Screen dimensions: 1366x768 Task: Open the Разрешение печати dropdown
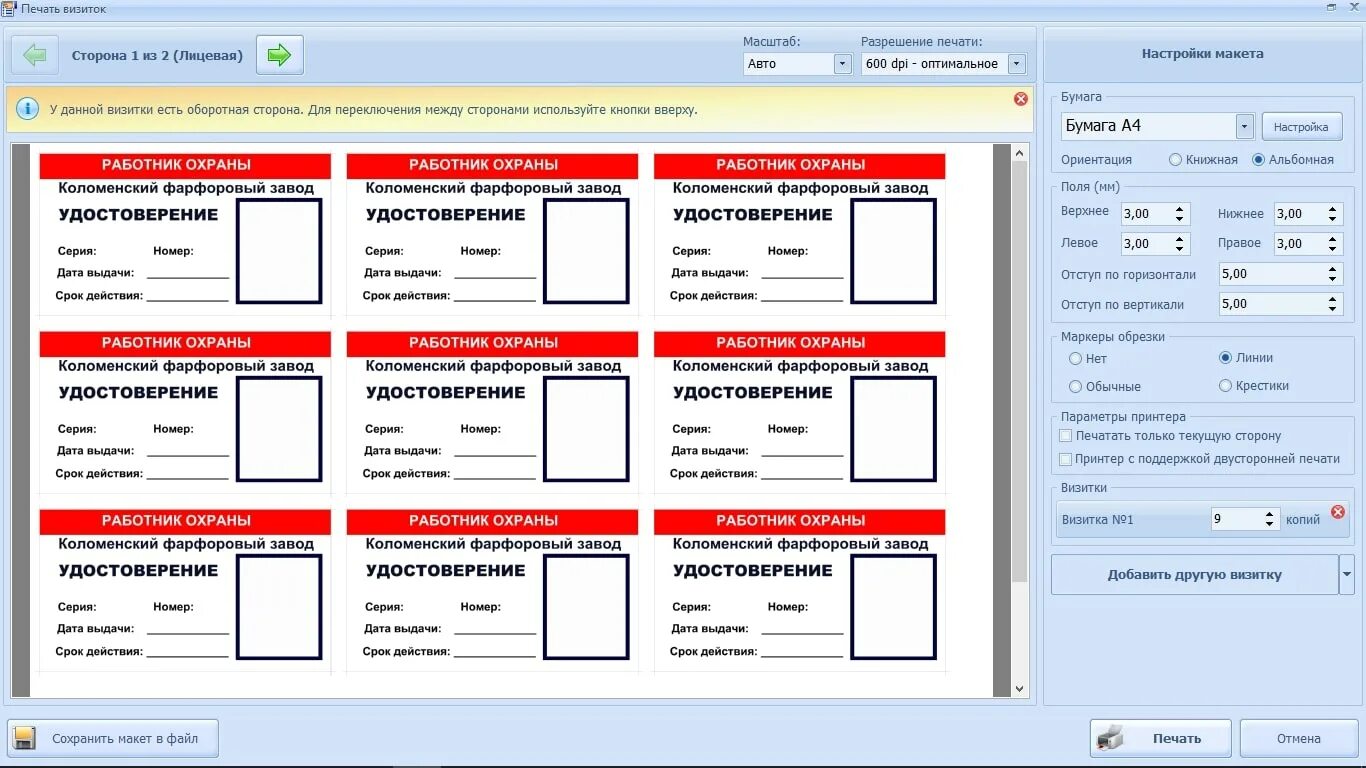(x=1017, y=64)
